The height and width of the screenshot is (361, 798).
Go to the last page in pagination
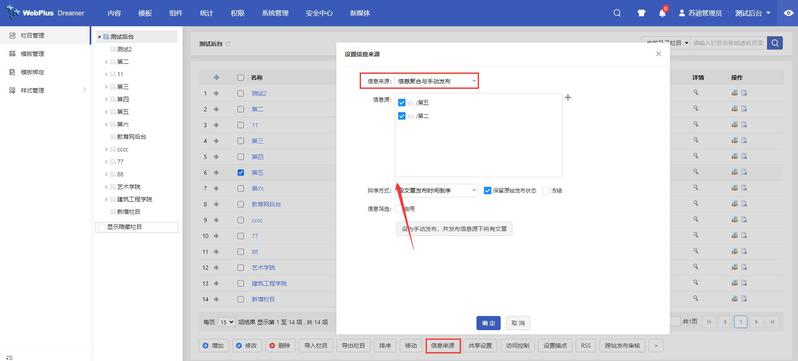tap(772, 321)
